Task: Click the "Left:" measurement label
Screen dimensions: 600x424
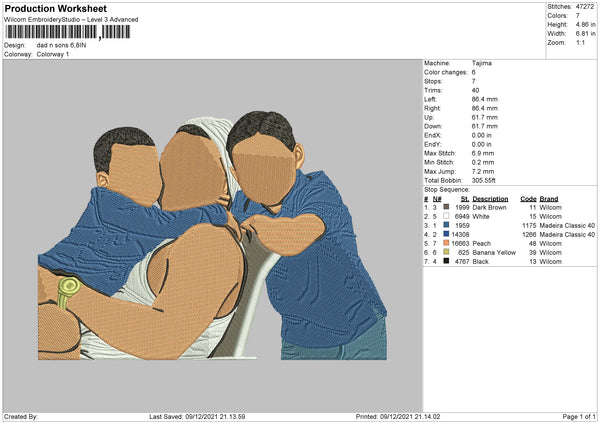Action: [x=430, y=99]
